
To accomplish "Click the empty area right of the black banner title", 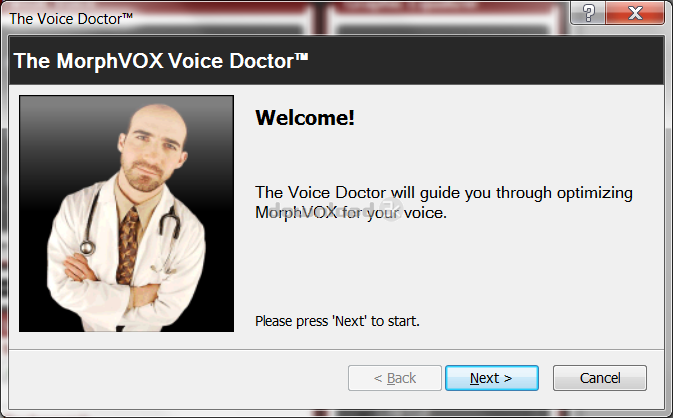I will click(x=485, y=61).
